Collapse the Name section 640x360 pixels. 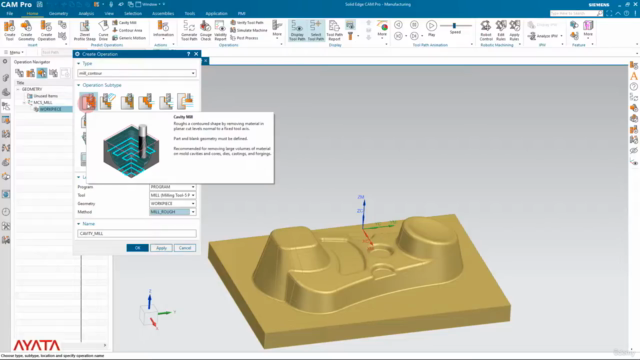pyautogui.click(x=79, y=224)
